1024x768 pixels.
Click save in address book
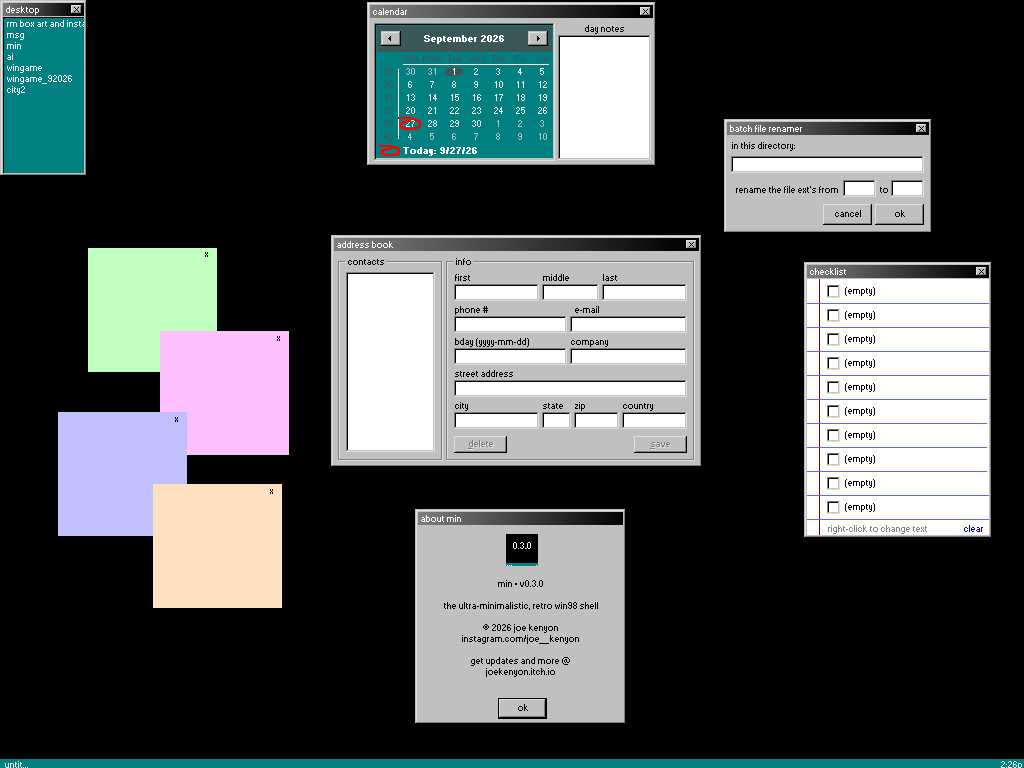660,444
